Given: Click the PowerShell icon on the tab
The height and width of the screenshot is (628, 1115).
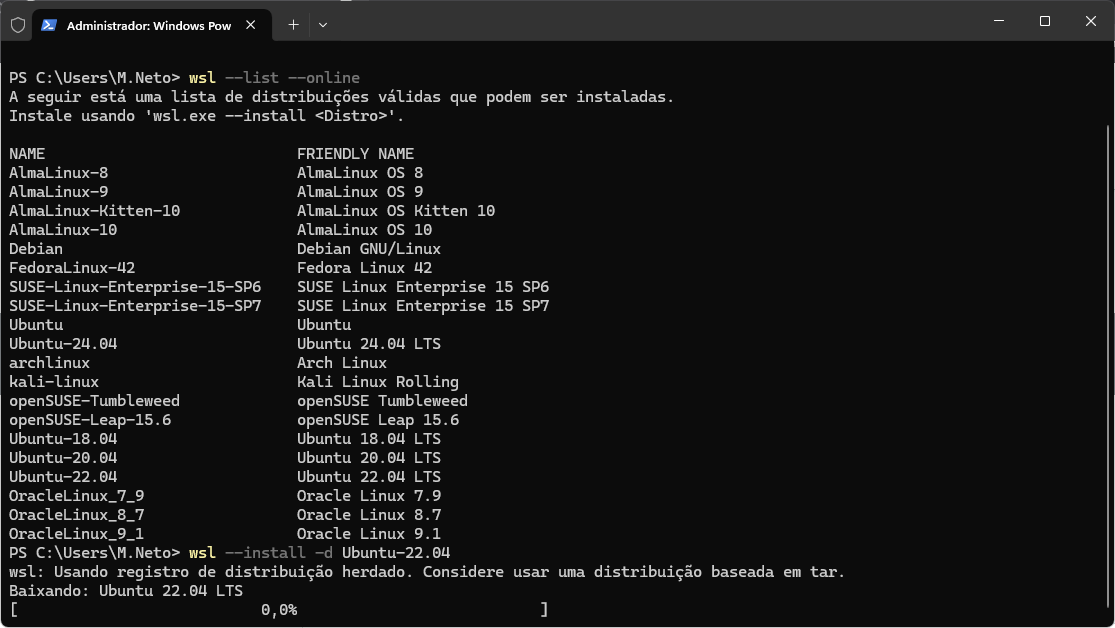Looking at the screenshot, I should pyautogui.click(x=48, y=26).
